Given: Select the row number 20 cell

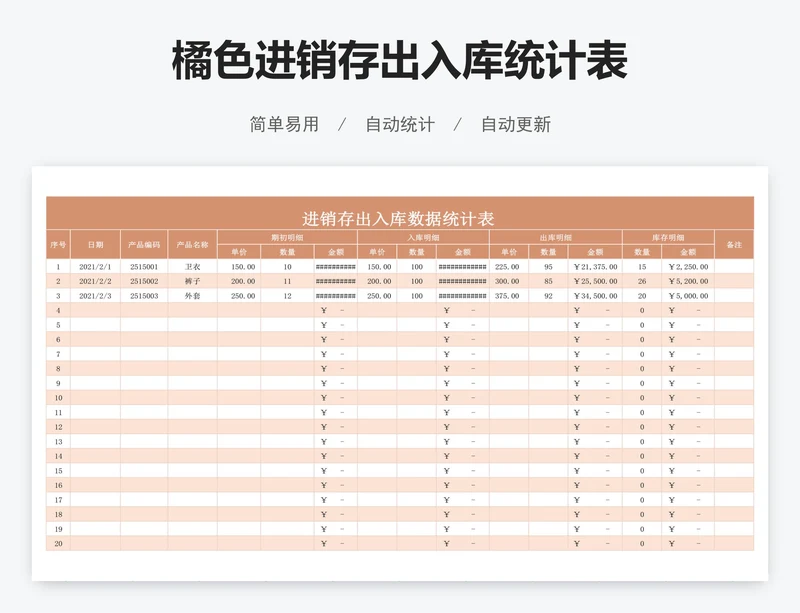Looking at the screenshot, I should (x=58, y=544).
